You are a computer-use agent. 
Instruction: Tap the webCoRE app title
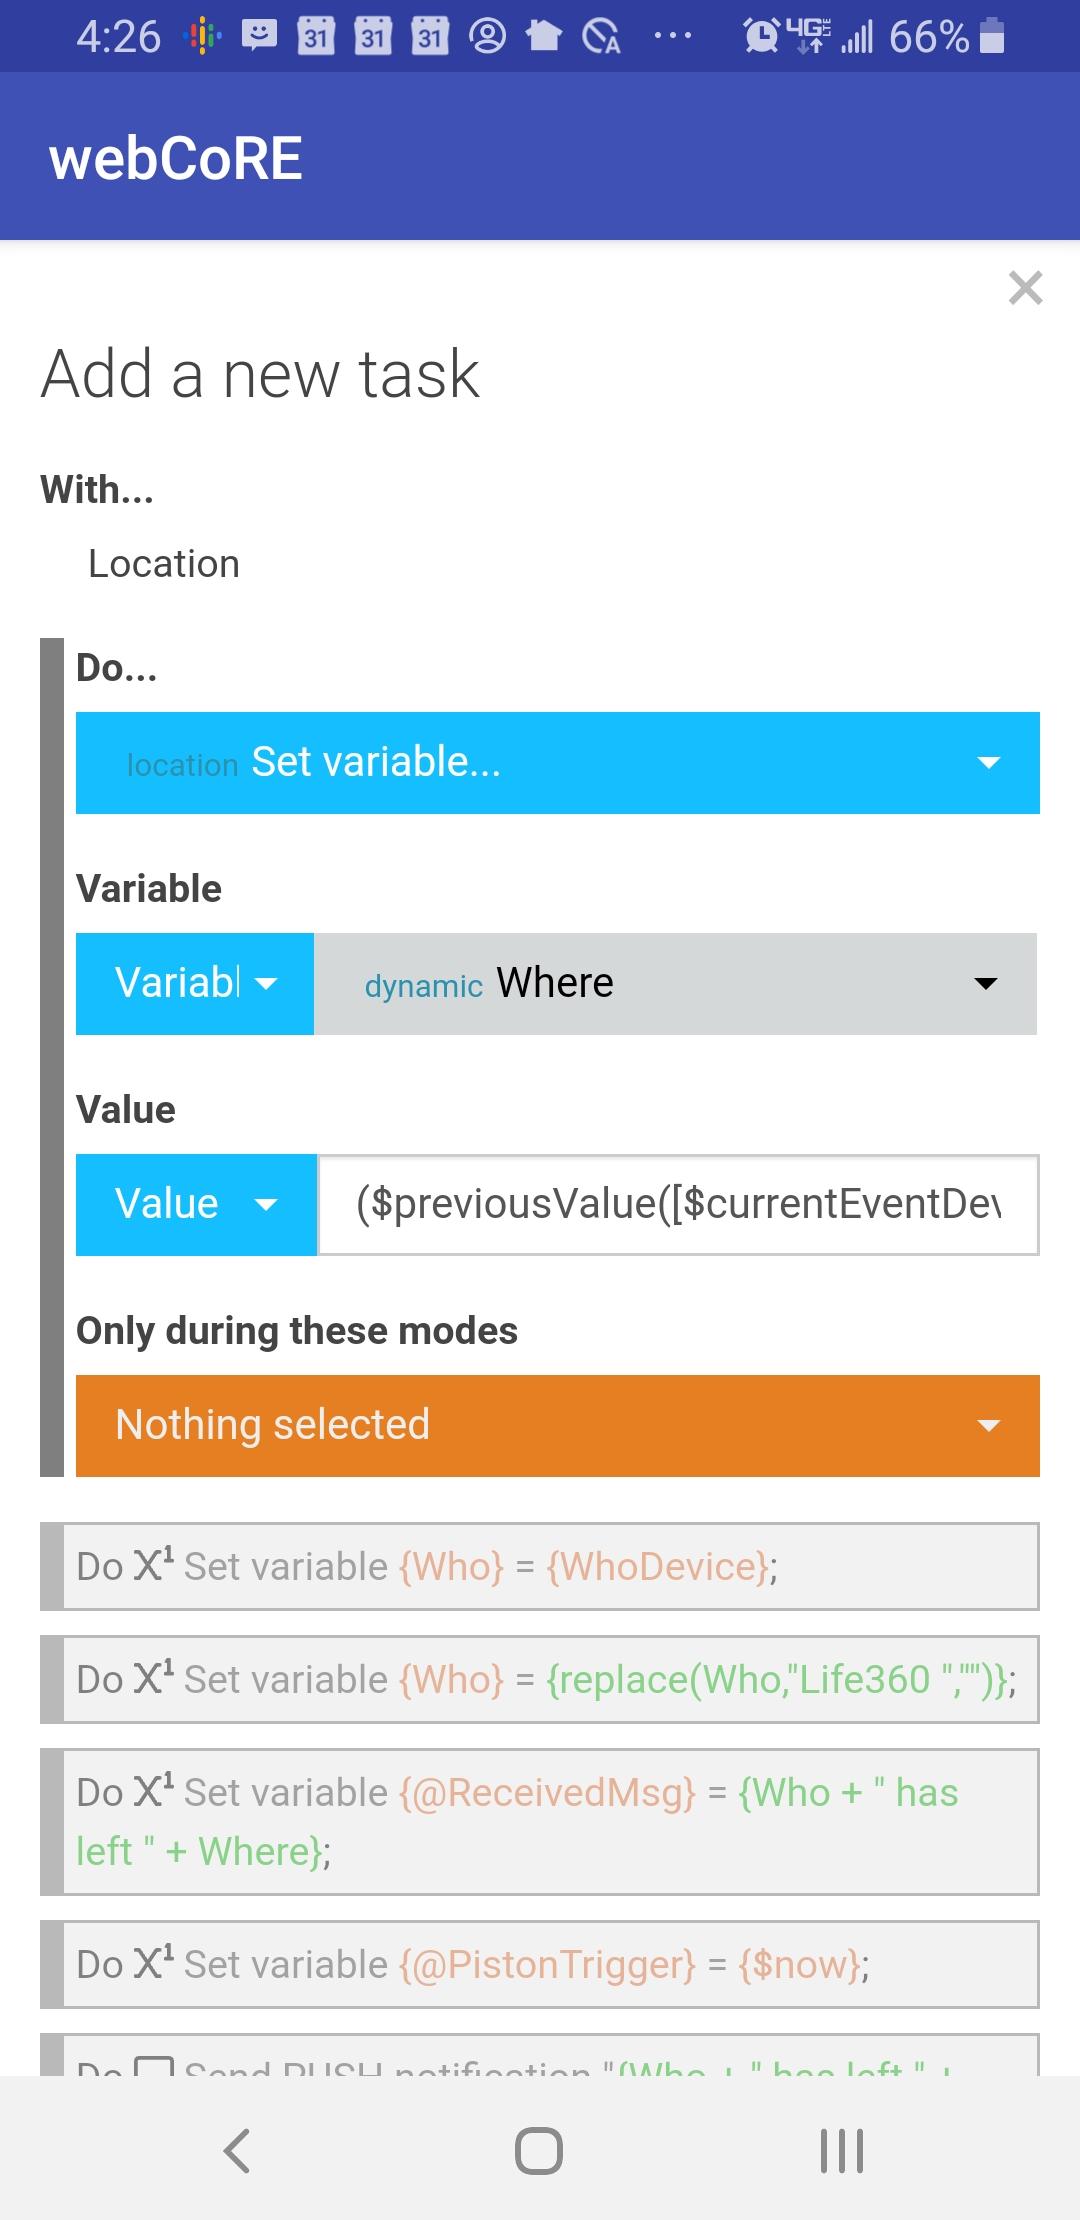point(176,158)
